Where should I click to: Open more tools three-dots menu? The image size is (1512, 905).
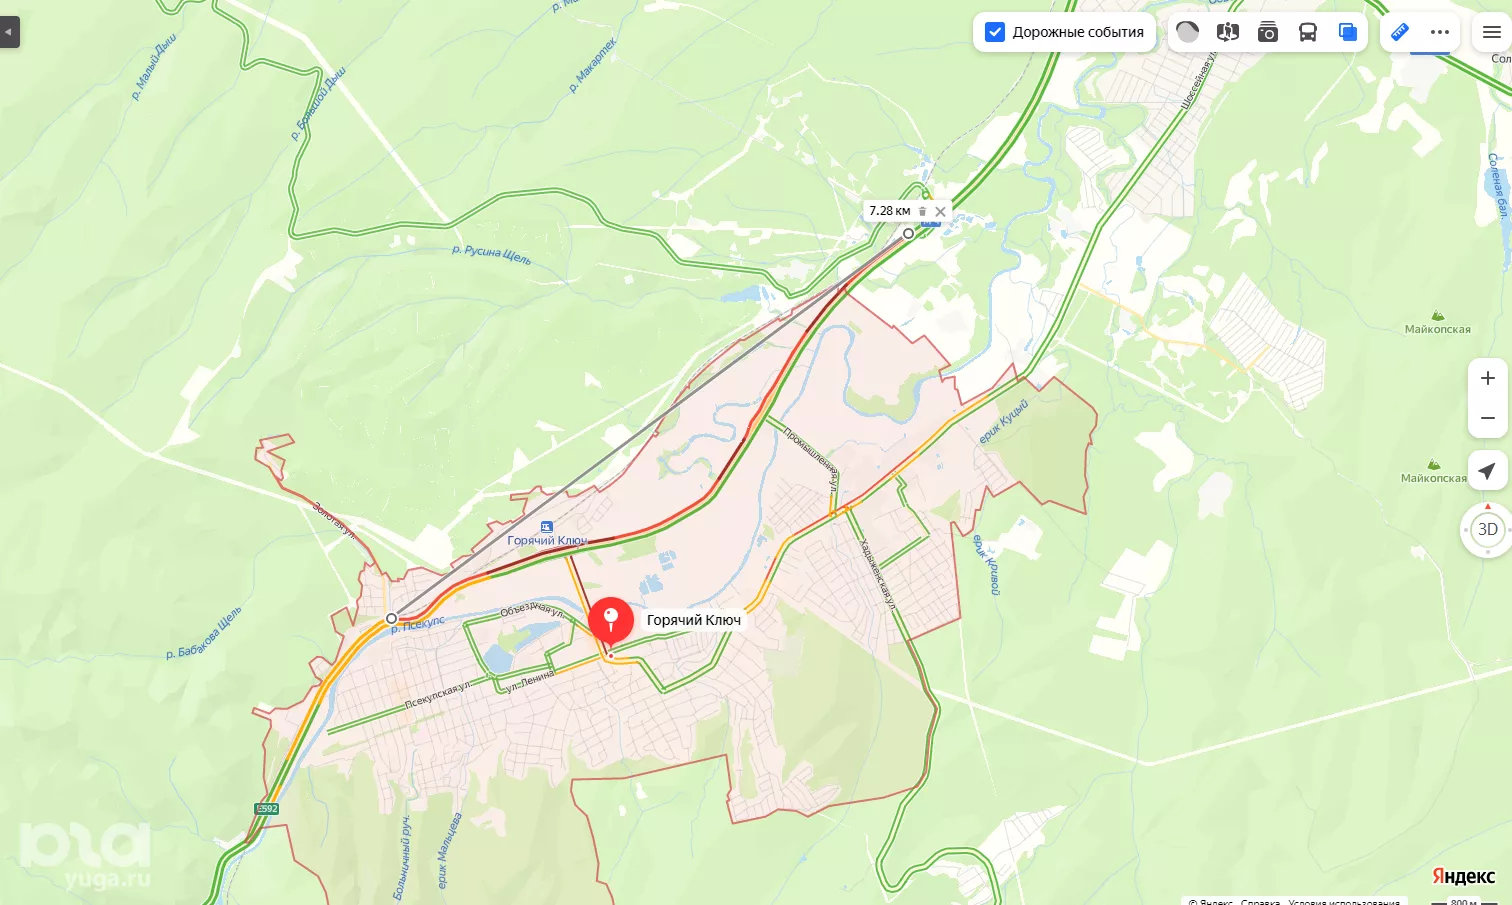tap(1440, 32)
